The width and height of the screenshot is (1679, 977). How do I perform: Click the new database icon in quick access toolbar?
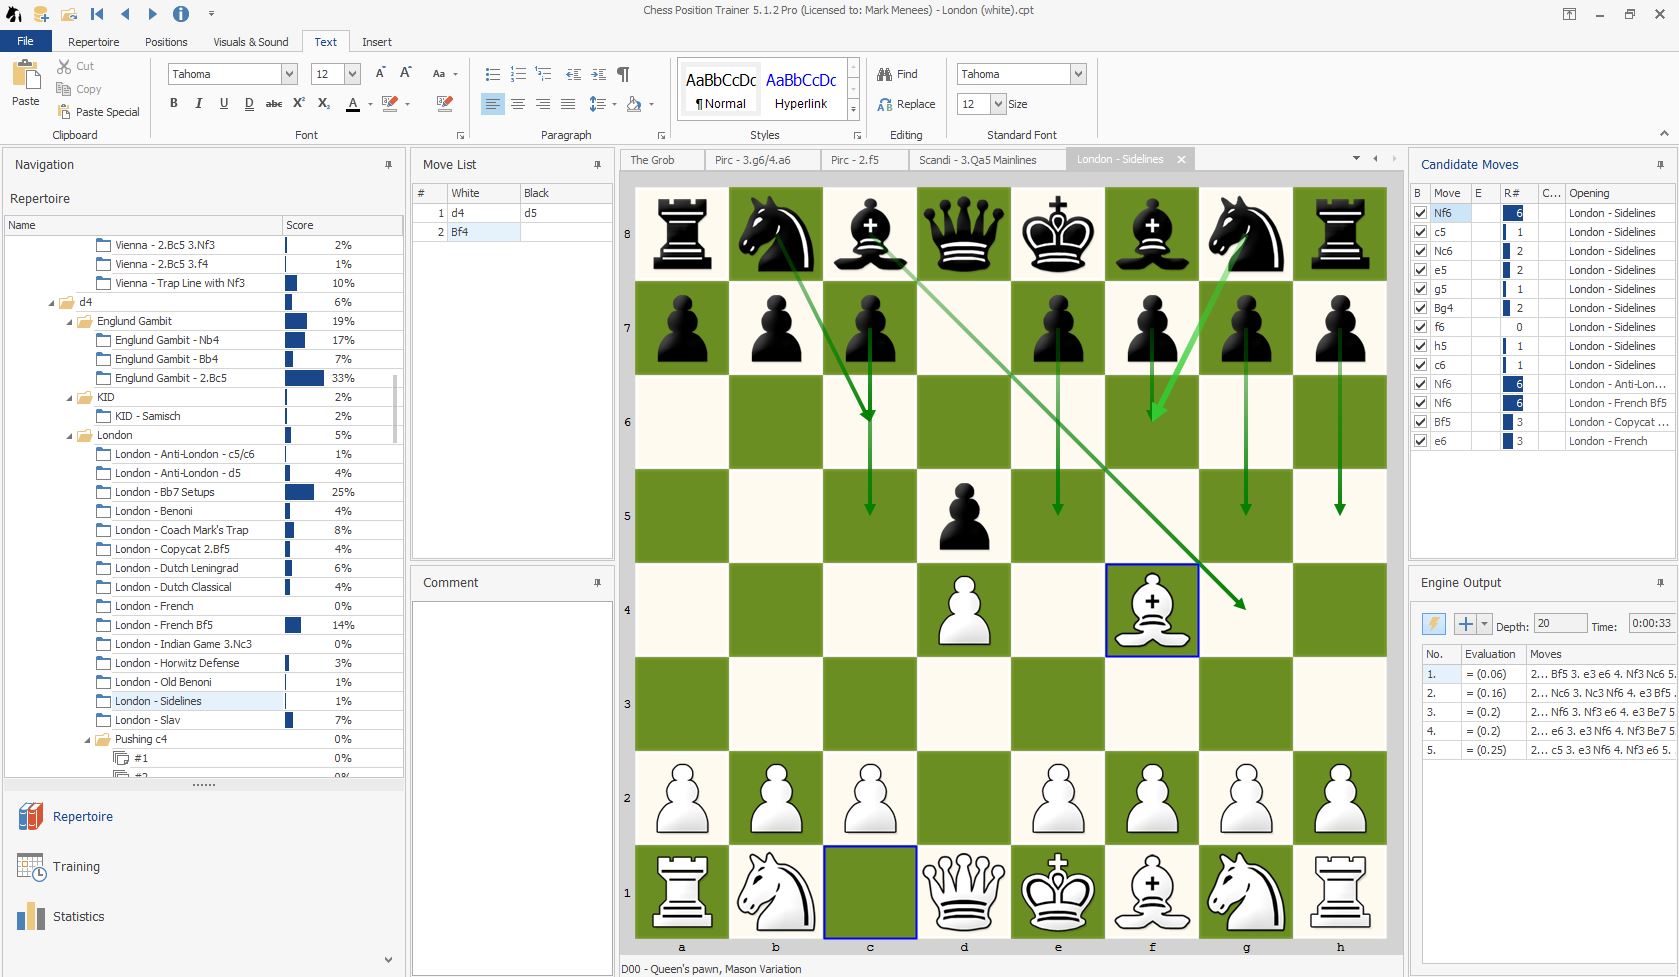click(41, 14)
